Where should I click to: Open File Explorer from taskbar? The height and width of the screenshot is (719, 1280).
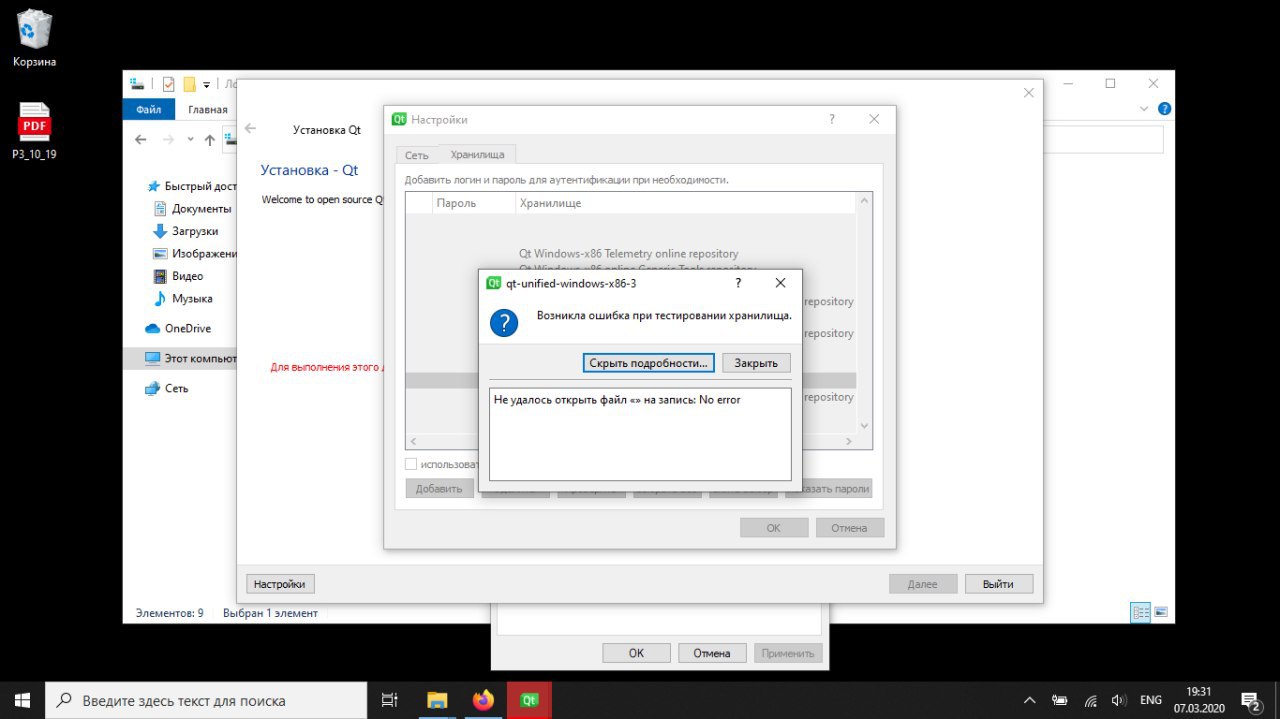click(x=437, y=700)
